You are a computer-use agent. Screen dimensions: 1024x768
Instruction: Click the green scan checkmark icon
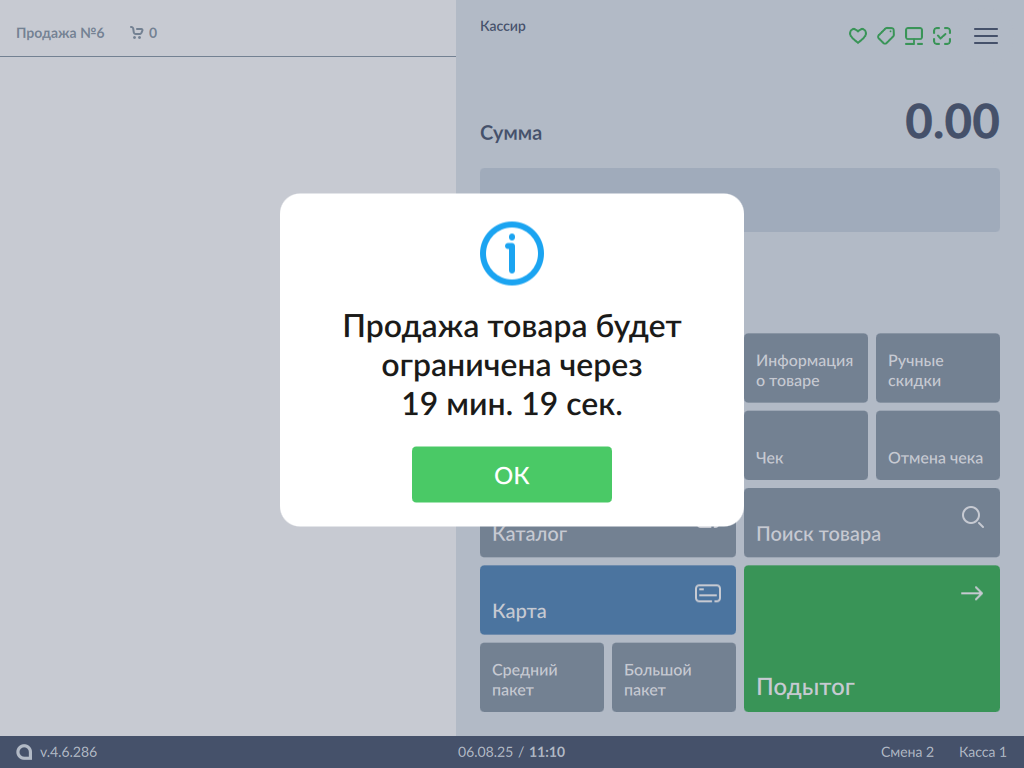click(x=941, y=36)
